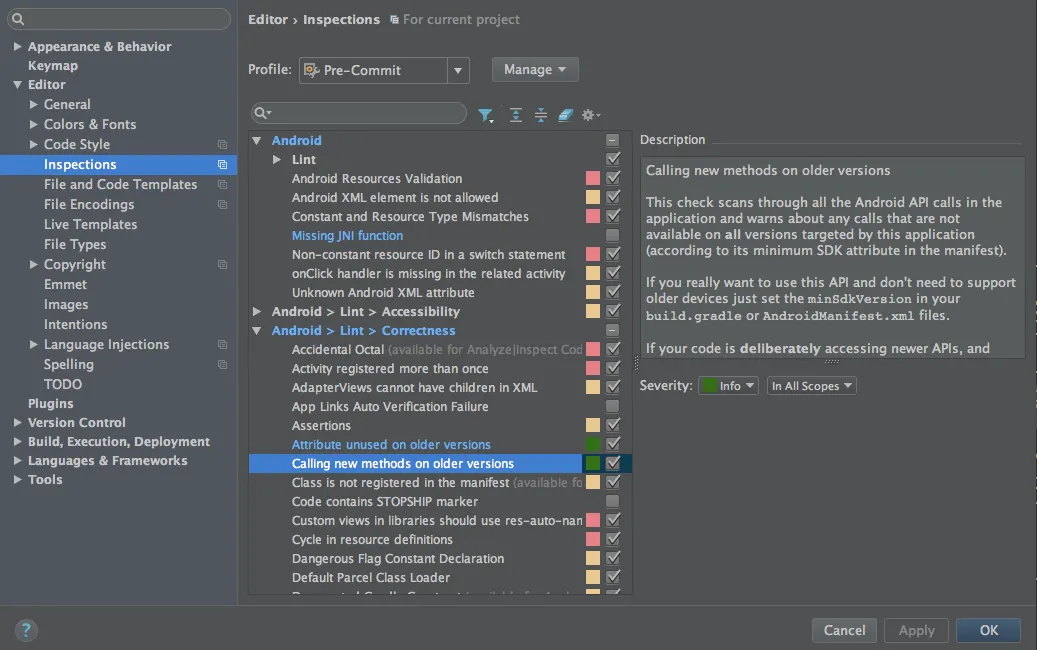Expand the Version Control settings section

point(17,423)
